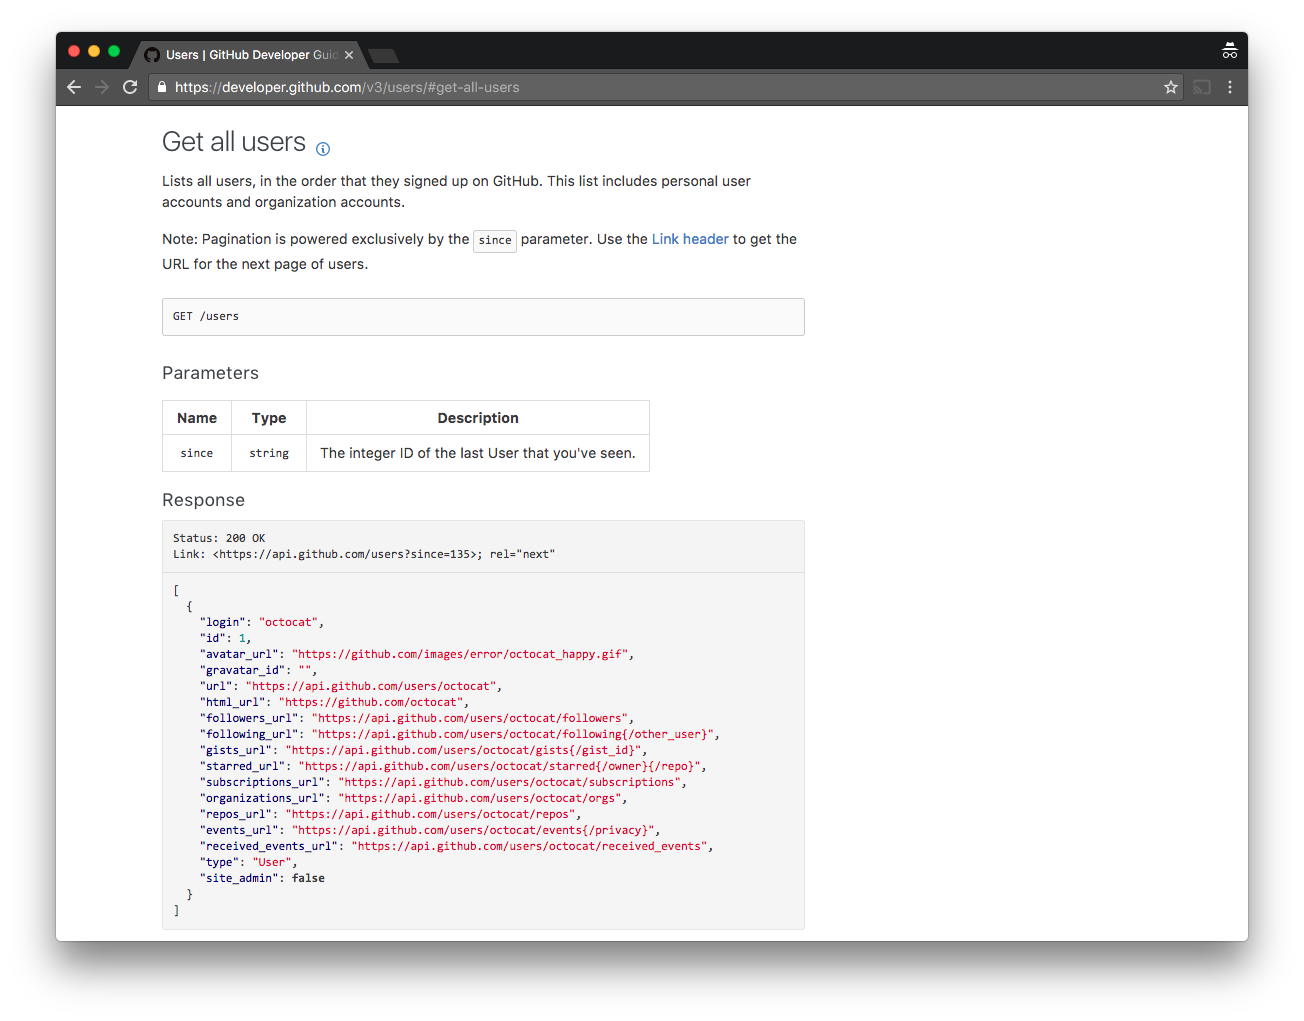This screenshot has width=1304, height=1021.
Task: Select the Users | GitHub Developer Guide tab
Action: (x=251, y=55)
